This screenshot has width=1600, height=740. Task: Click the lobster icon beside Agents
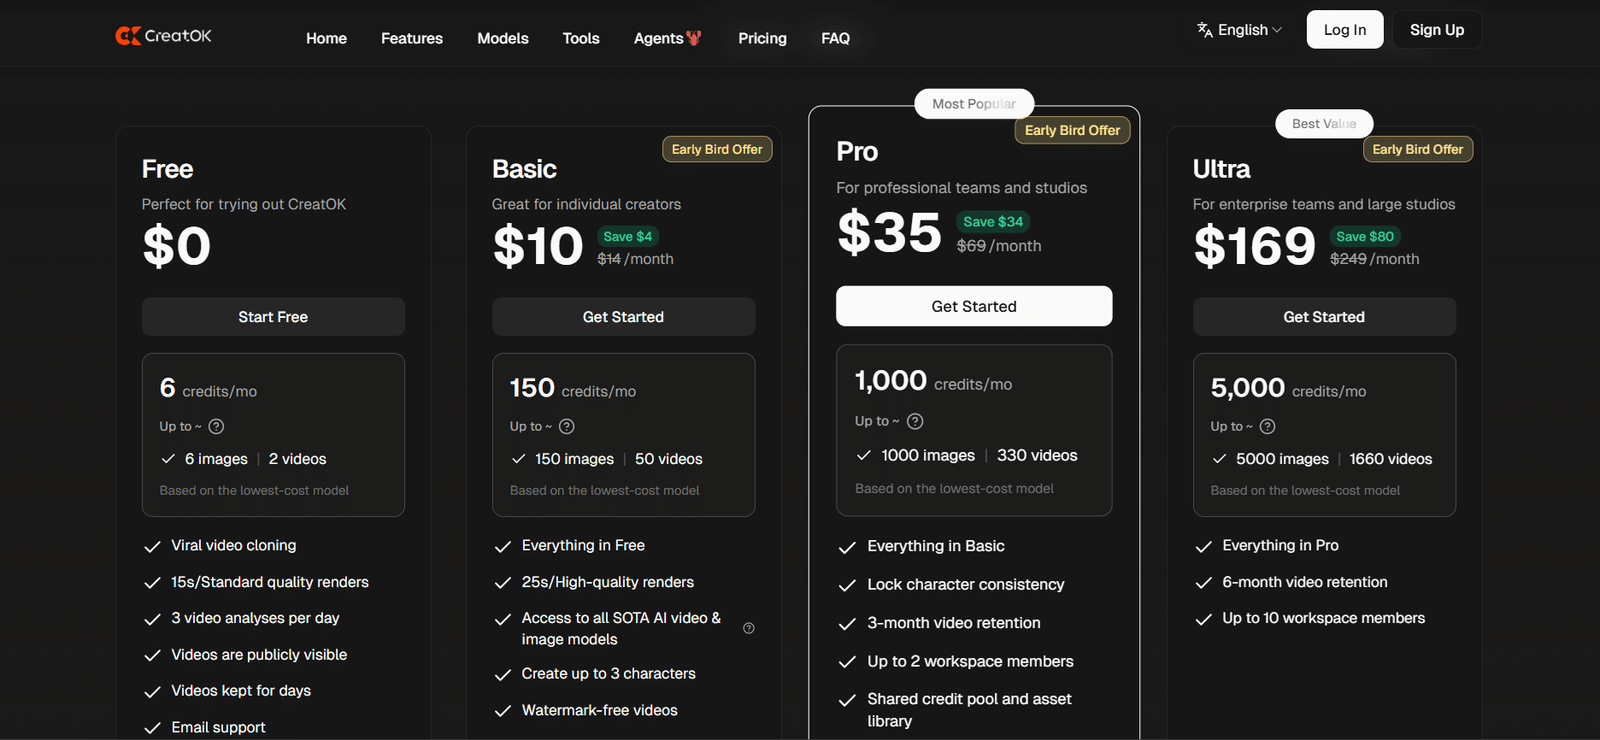pos(694,38)
